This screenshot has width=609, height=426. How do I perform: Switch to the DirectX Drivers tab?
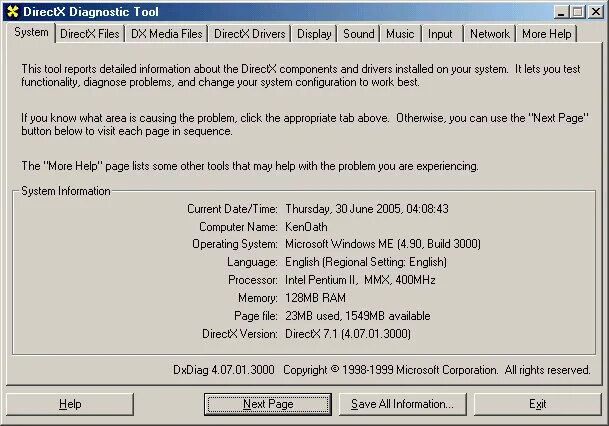250,34
